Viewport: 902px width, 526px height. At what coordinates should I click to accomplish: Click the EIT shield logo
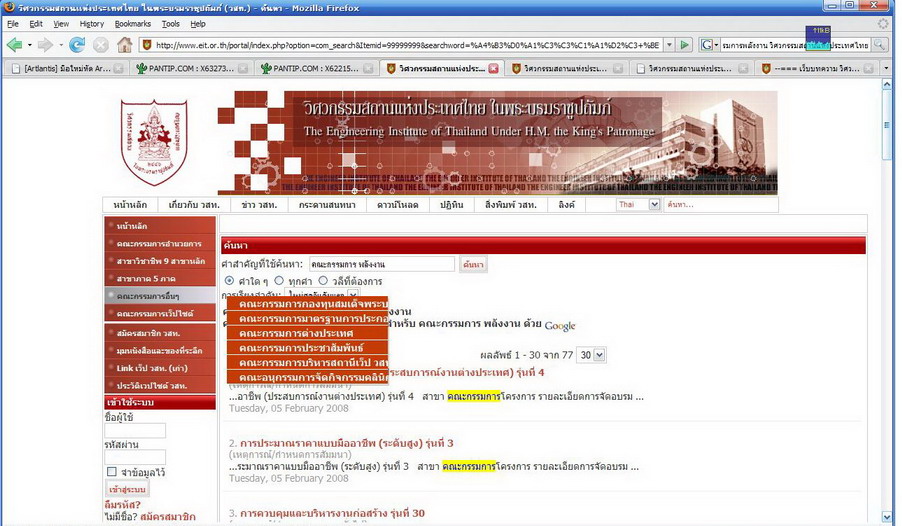point(154,142)
